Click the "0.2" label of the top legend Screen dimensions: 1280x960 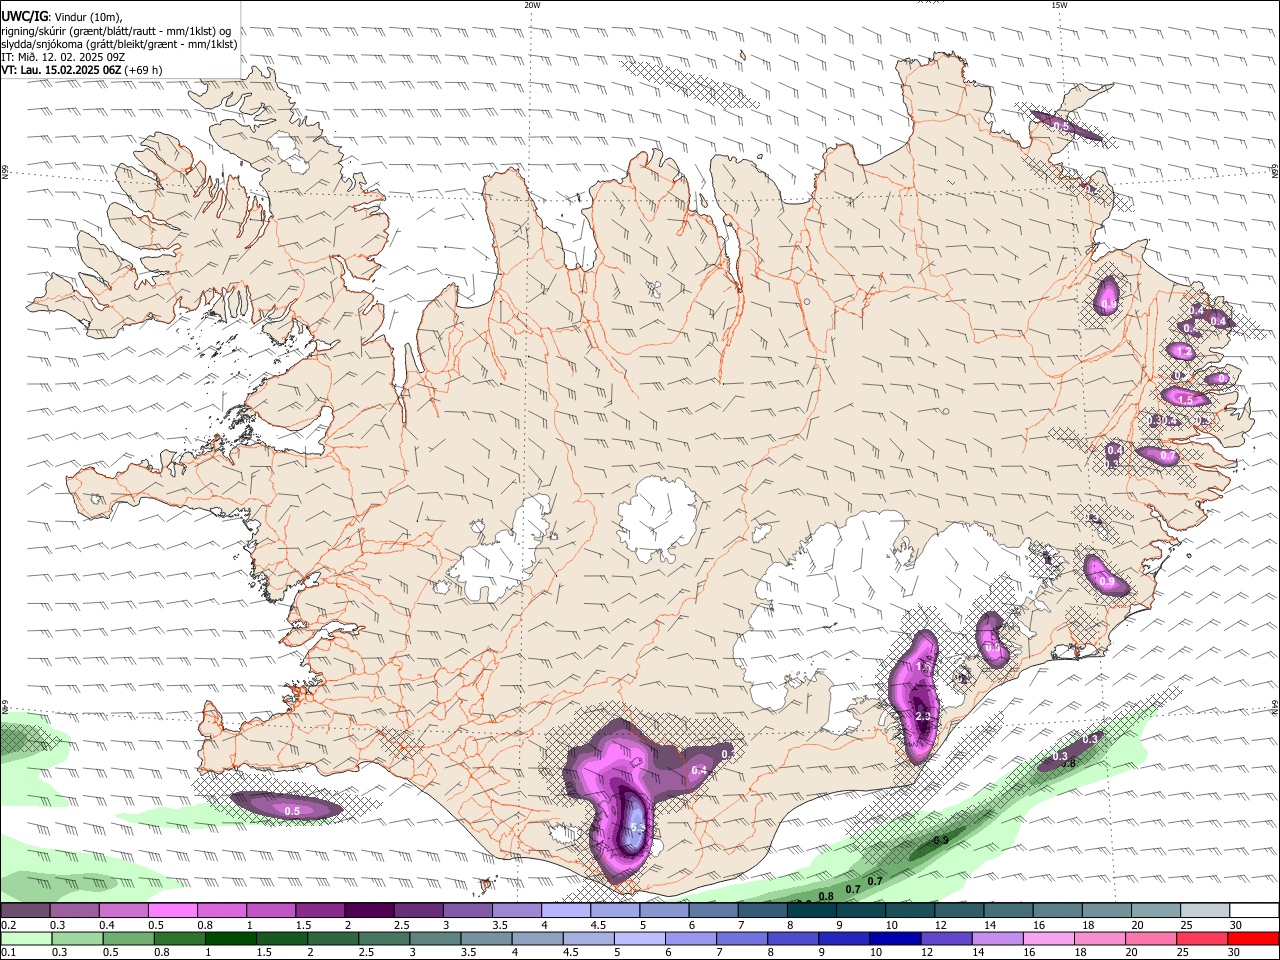(9, 925)
